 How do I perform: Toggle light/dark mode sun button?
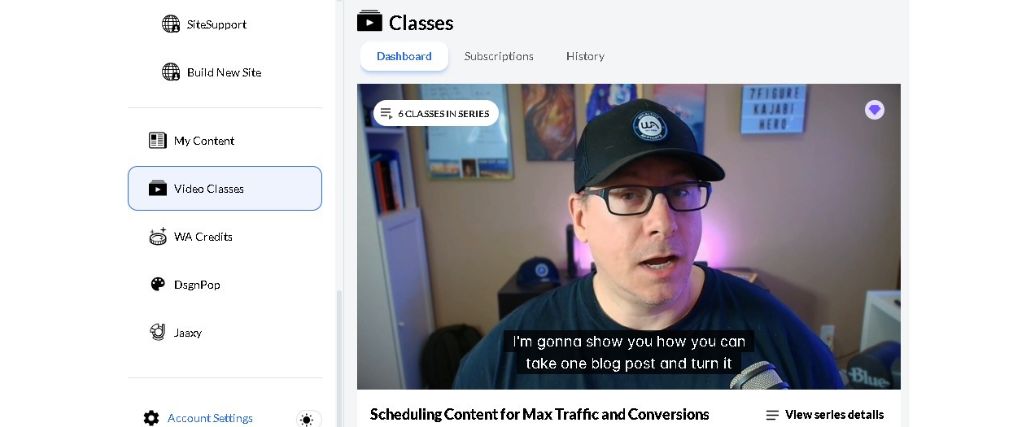coord(306,419)
